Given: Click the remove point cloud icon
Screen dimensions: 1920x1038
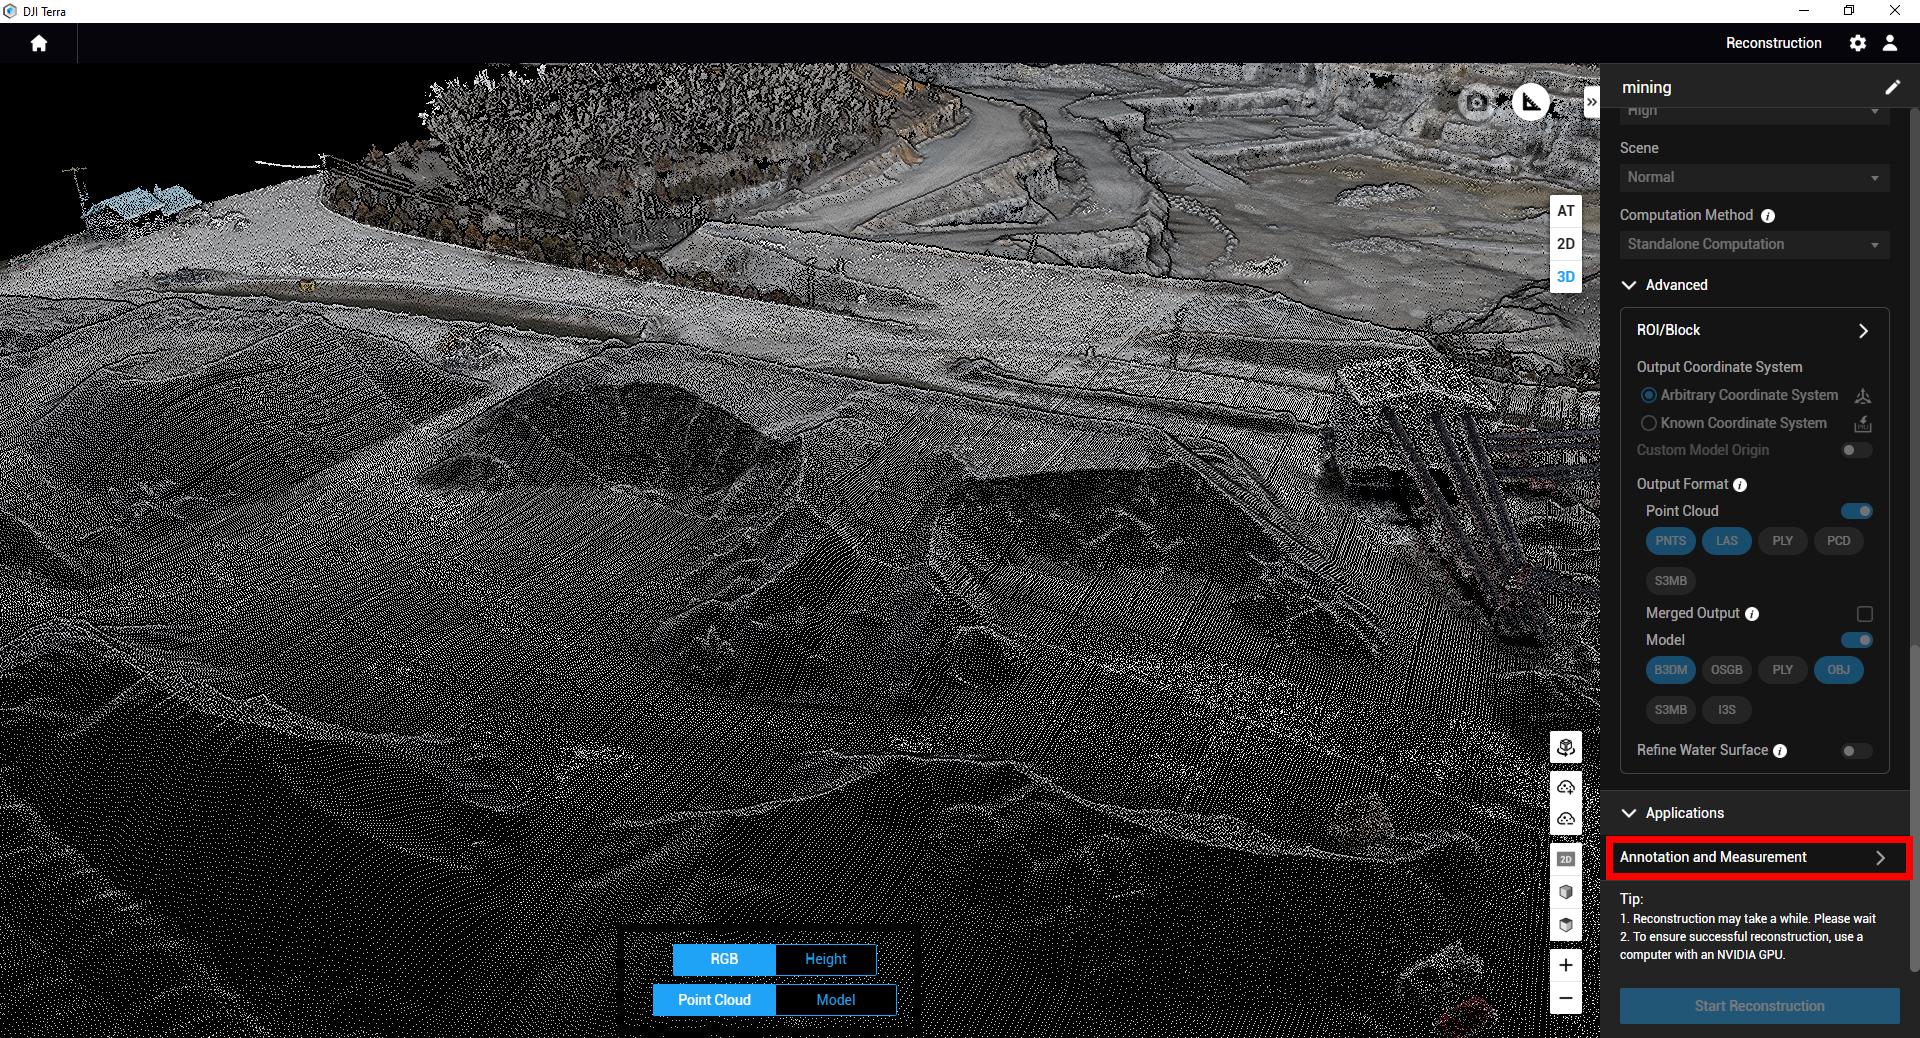Looking at the screenshot, I should pyautogui.click(x=1565, y=820).
